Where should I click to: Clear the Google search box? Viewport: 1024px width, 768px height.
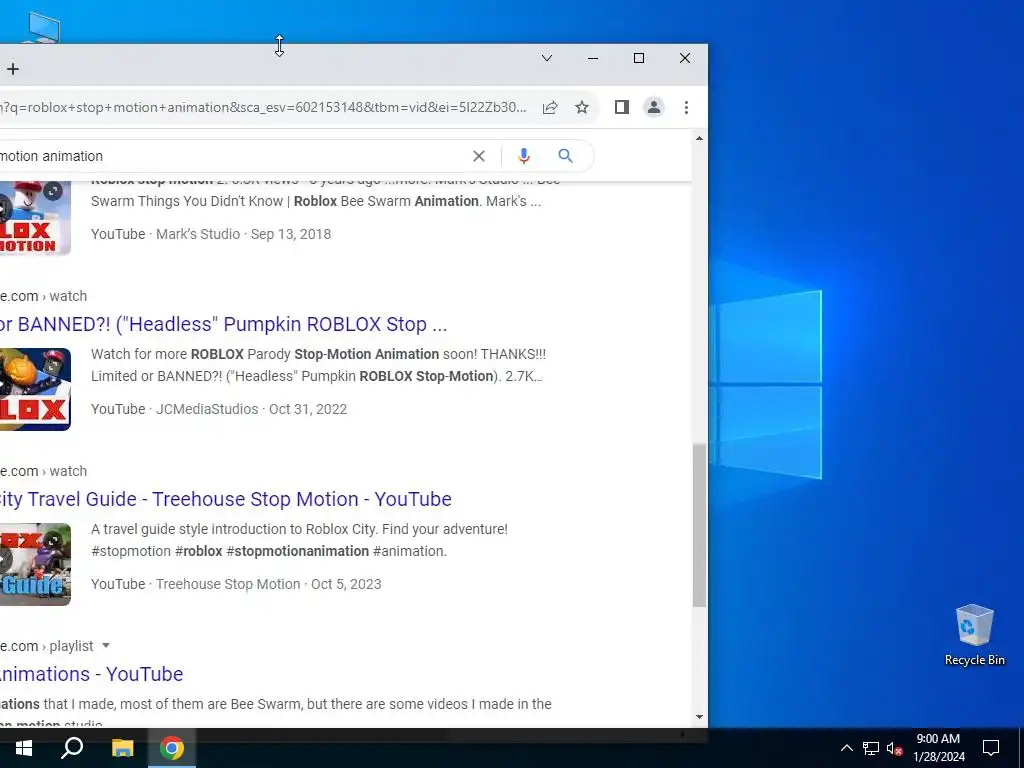(x=479, y=156)
